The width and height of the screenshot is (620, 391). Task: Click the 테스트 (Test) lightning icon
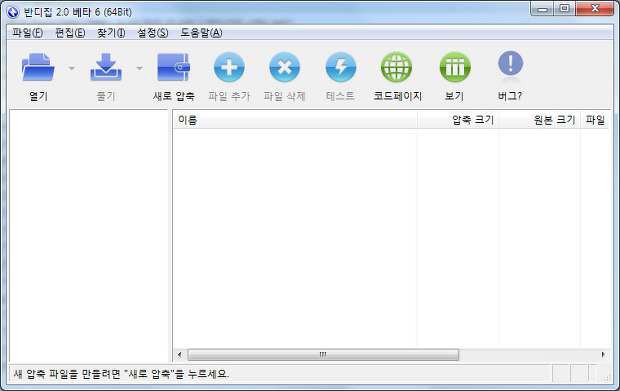pos(340,67)
